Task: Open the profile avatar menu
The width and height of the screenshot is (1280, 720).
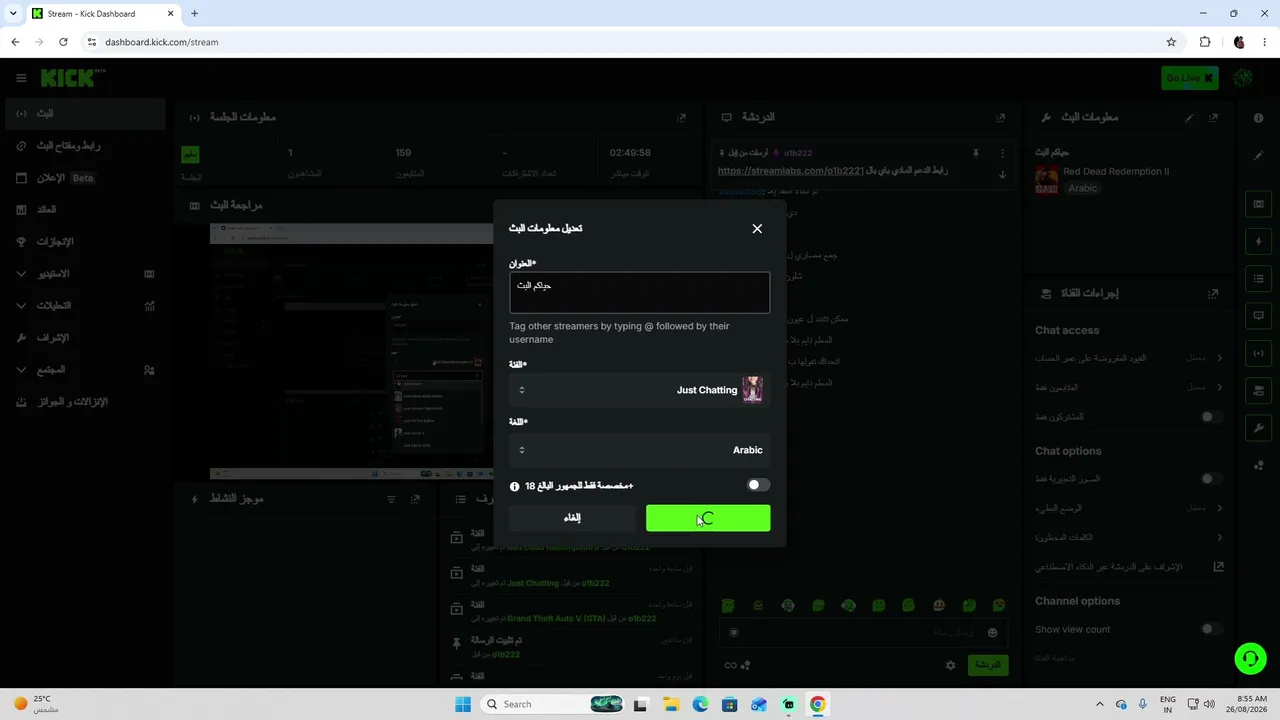Action: click(x=1243, y=78)
